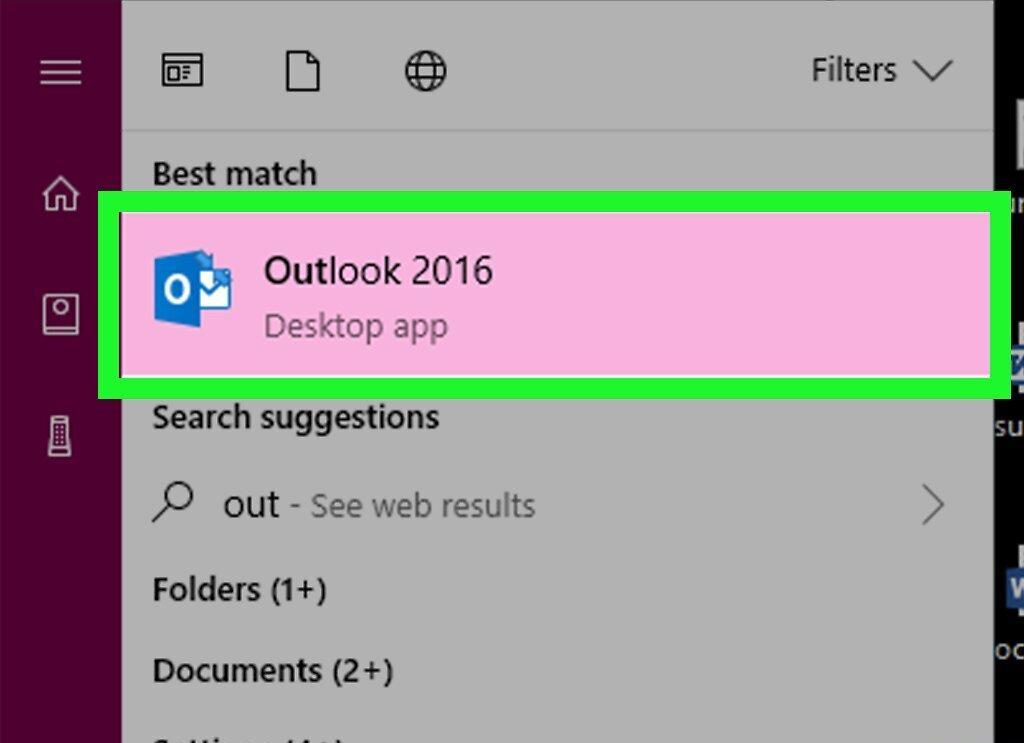Screen dimensions: 1024x743
Task: Click the Search suggestions section header
Action: click(296, 418)
